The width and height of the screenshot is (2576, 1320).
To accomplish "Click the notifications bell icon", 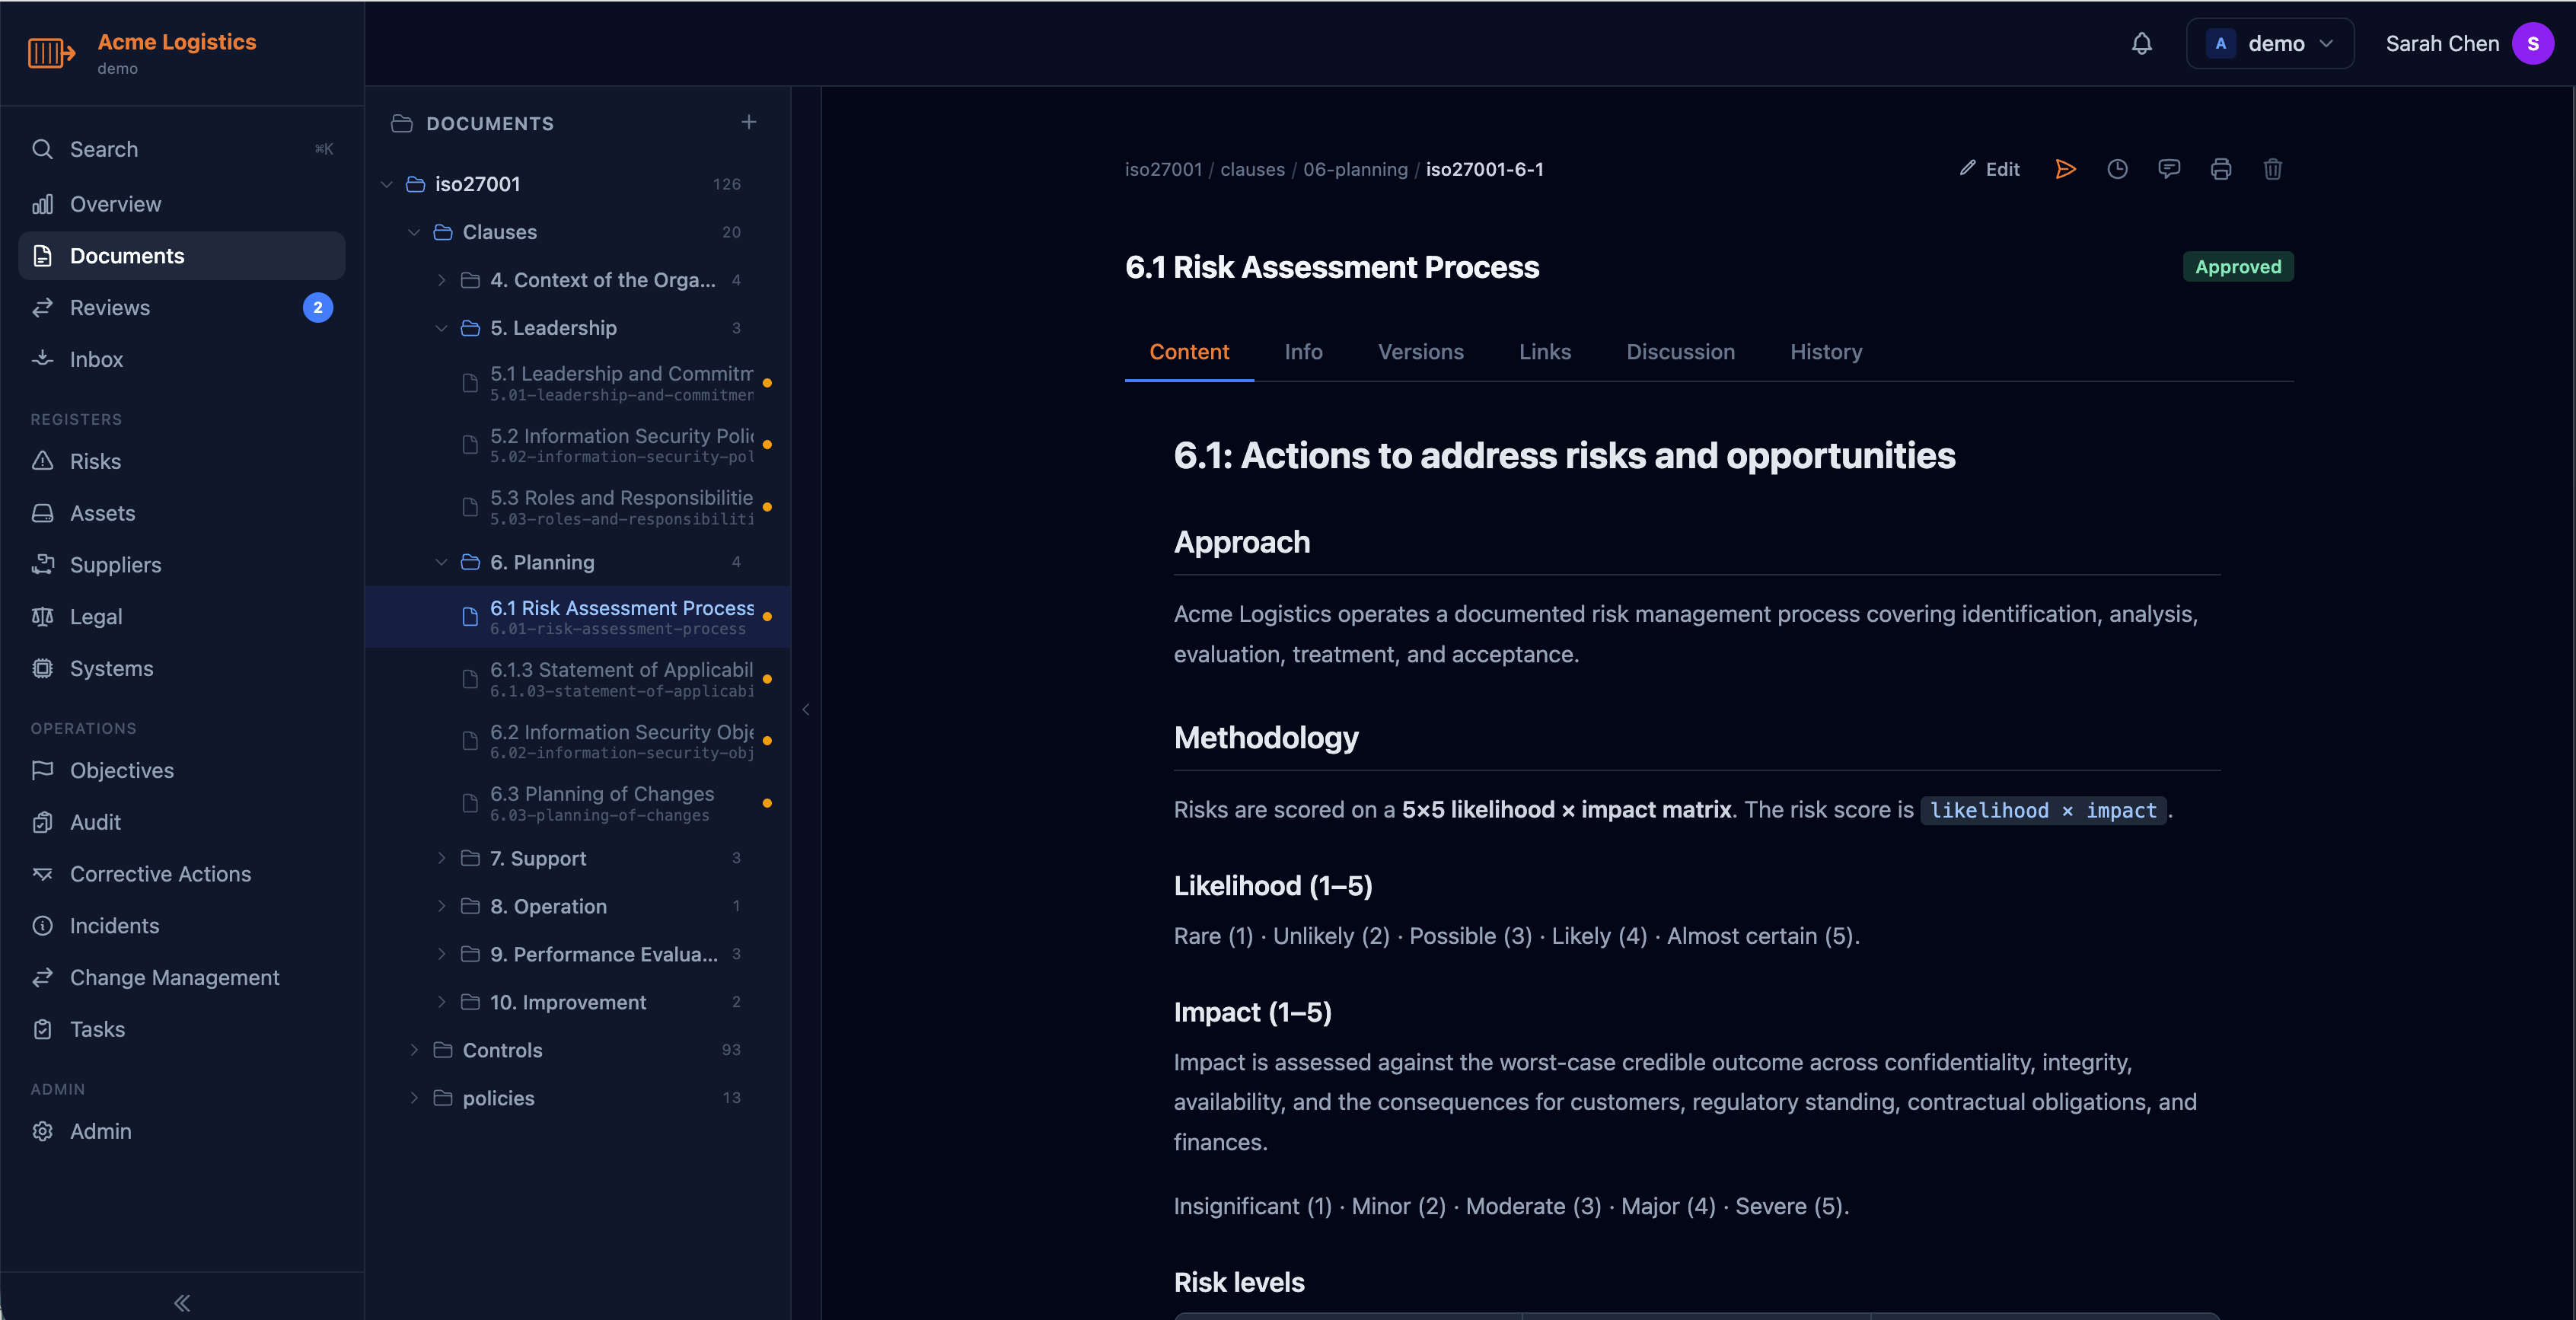I will pos(2141,44).
